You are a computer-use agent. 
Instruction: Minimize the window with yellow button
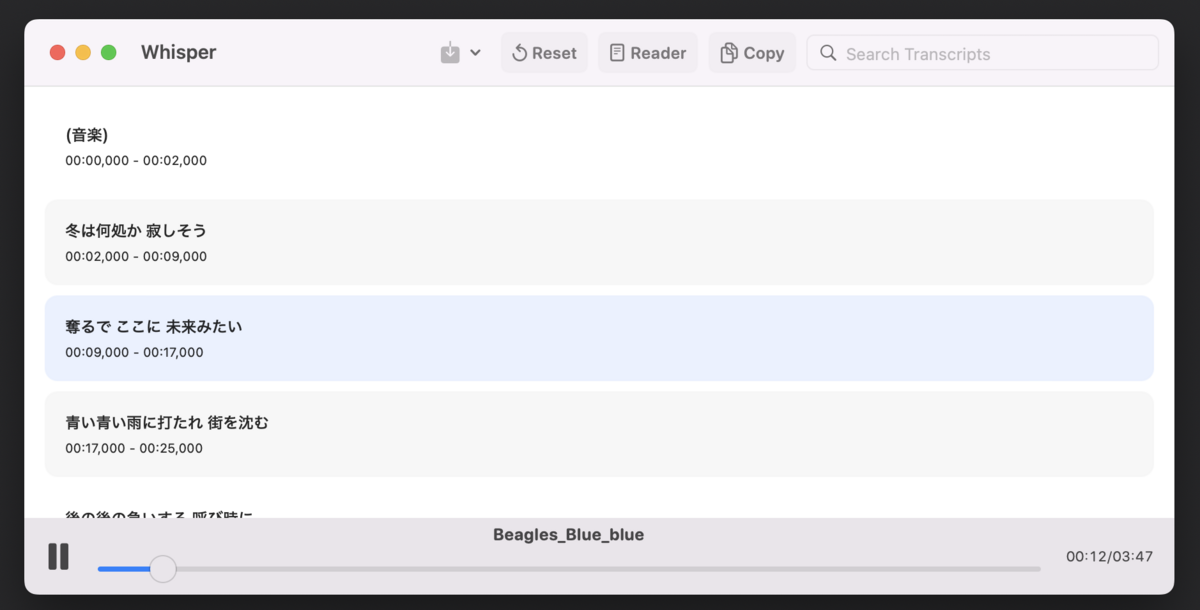pos(83,53)
